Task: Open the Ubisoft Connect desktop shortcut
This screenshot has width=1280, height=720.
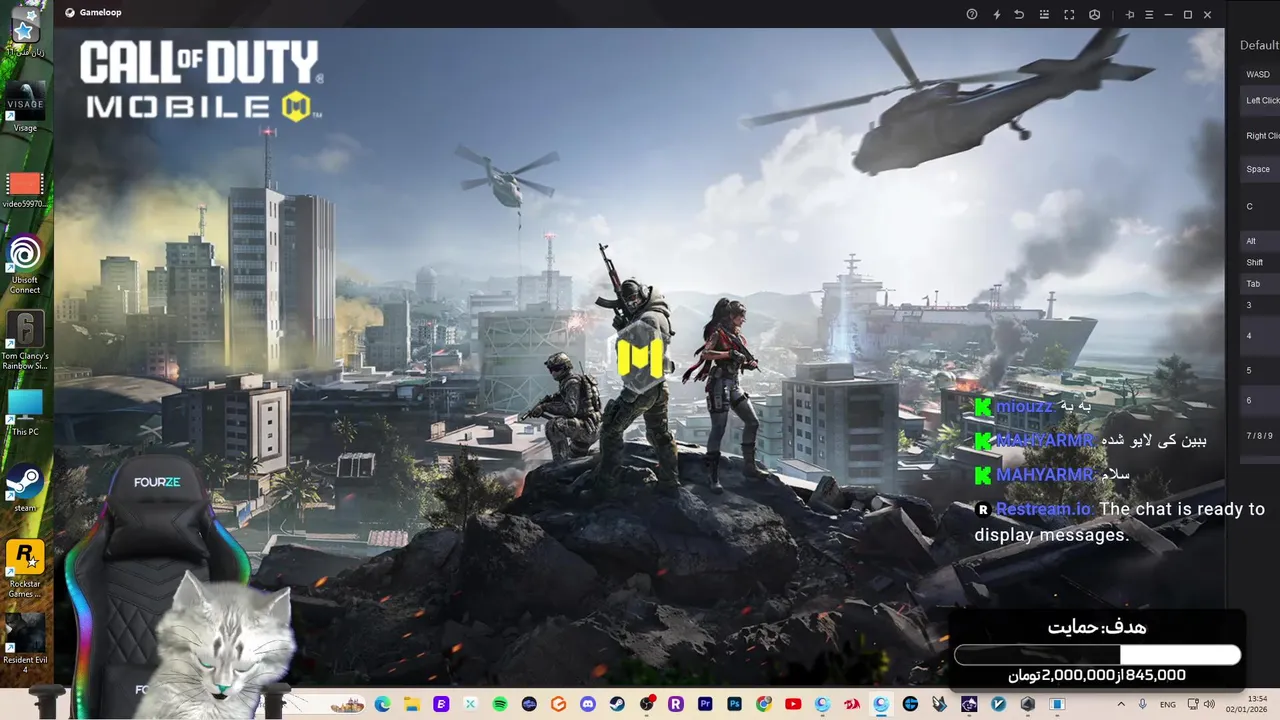Action: [x=25, y=264]
